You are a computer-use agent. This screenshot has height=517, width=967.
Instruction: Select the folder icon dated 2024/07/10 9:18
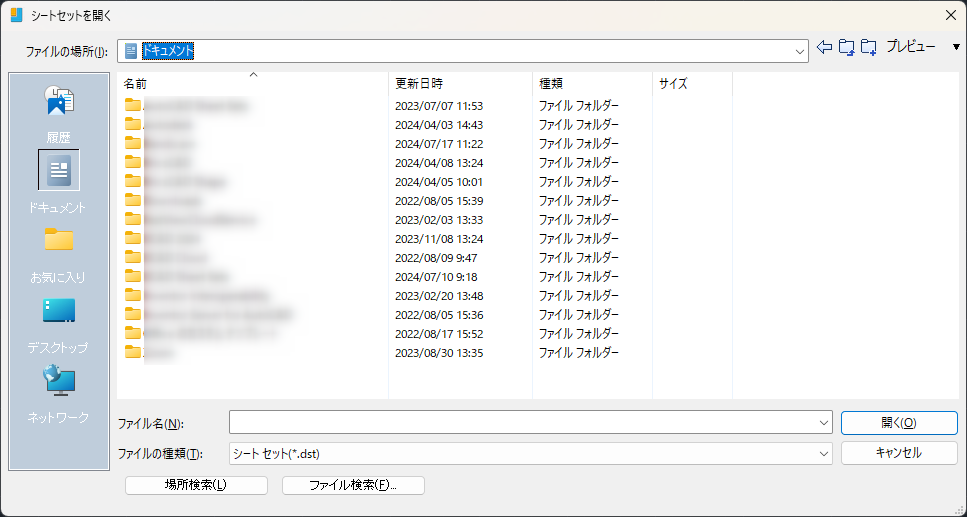coord(133,276)
